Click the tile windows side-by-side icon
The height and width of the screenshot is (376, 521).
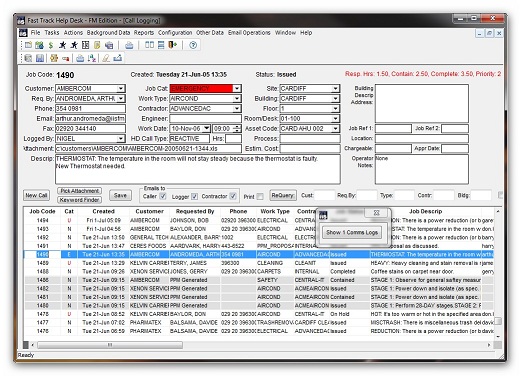149,45
